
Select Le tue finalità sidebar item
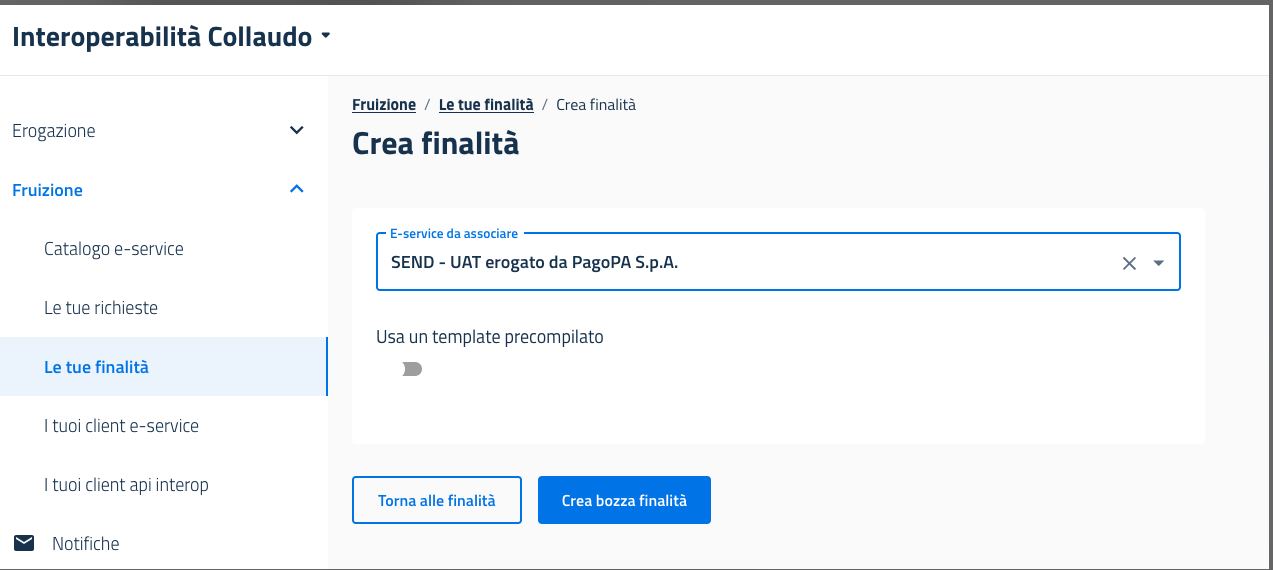pyautogui.click(x=96, y=367)
